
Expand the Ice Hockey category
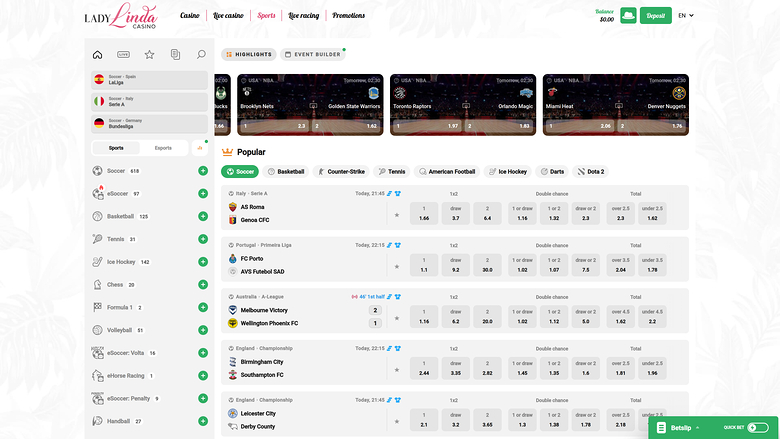[203, 262]
